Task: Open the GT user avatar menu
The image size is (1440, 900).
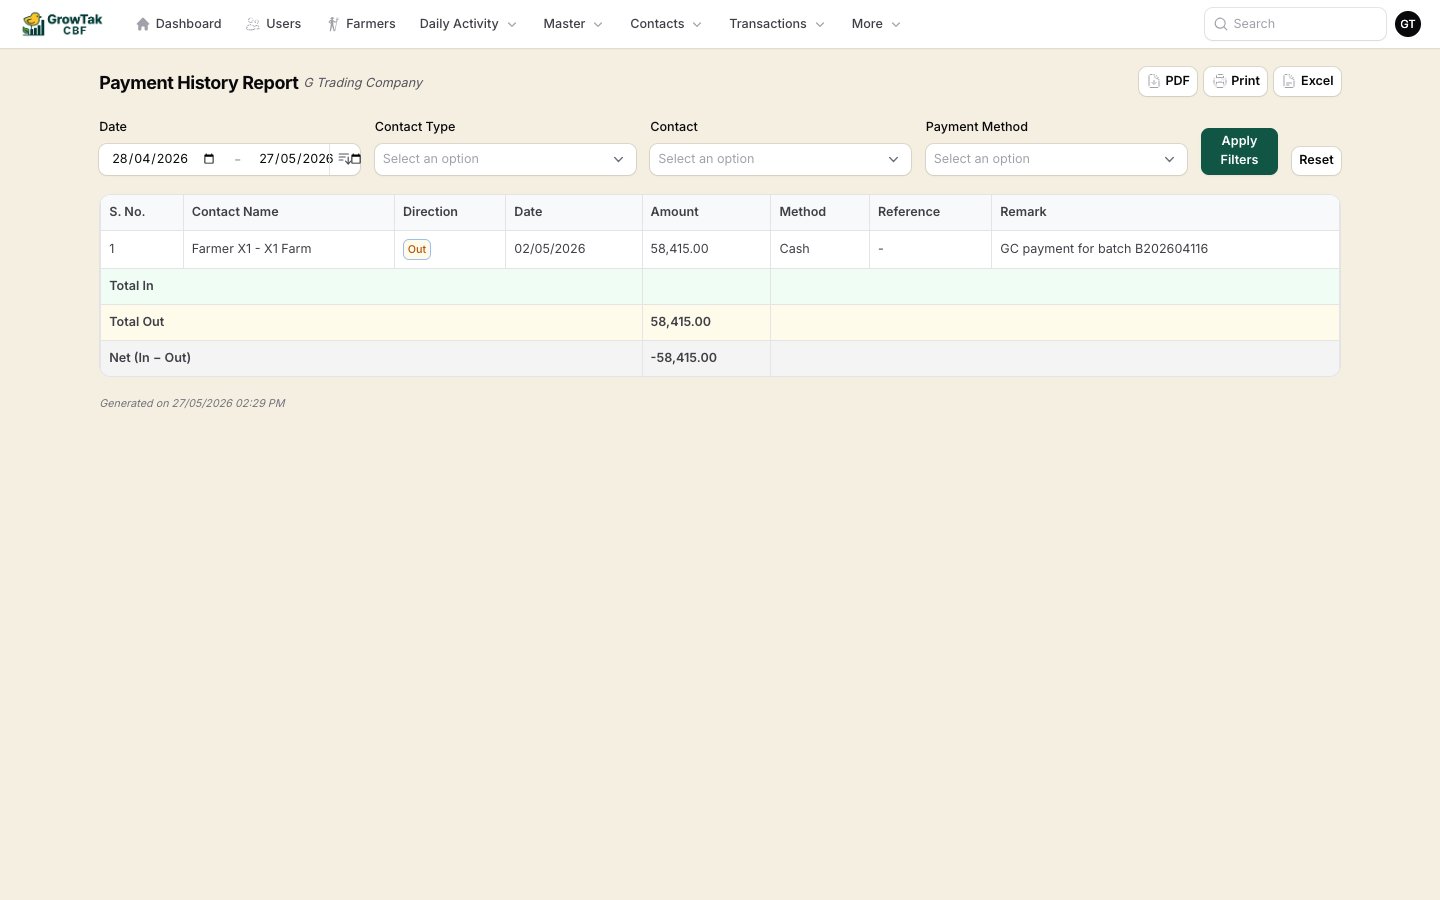Action: click(1408, 24)
